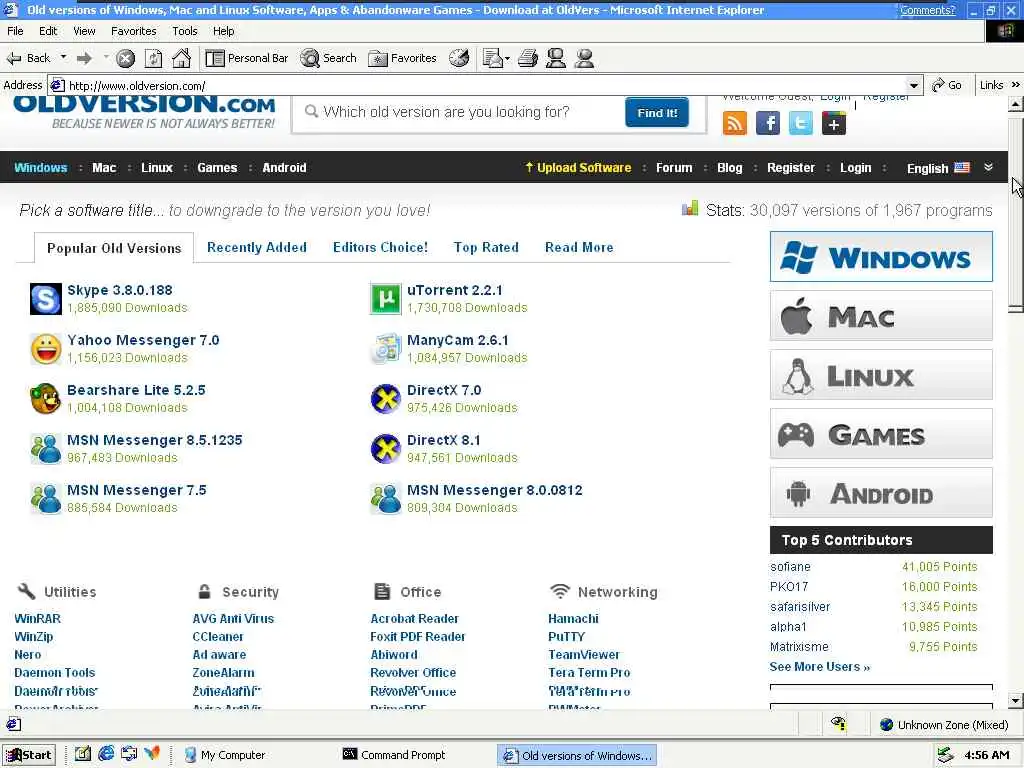Click the old version search field
Screen dimensions: 1024x768
460,112
